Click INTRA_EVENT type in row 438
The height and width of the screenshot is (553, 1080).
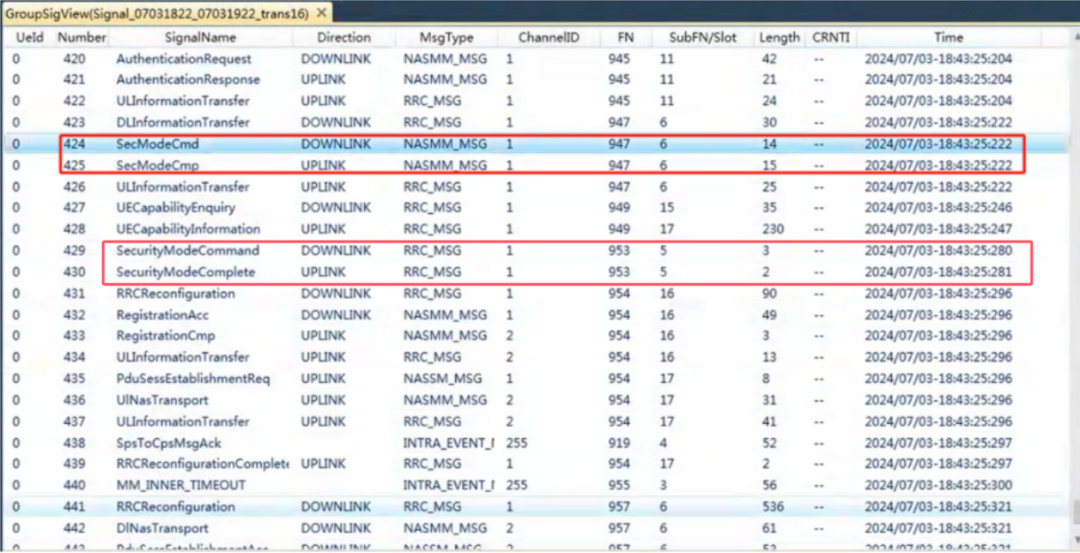click(x=448, y=442)
